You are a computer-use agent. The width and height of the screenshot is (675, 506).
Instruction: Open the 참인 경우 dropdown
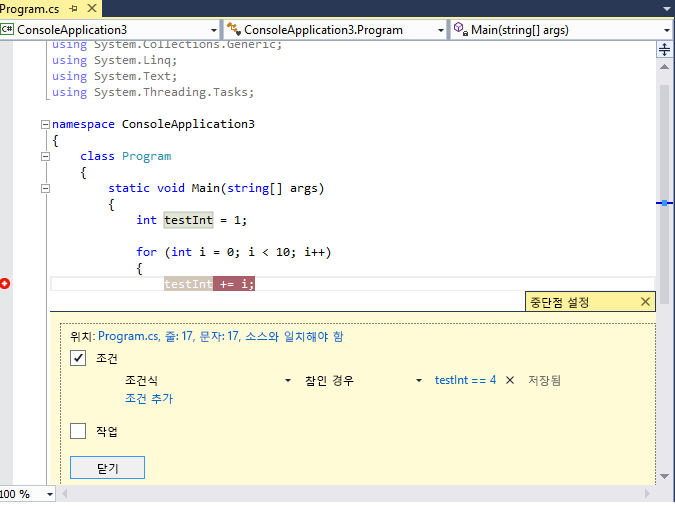[x=420, y=381]
